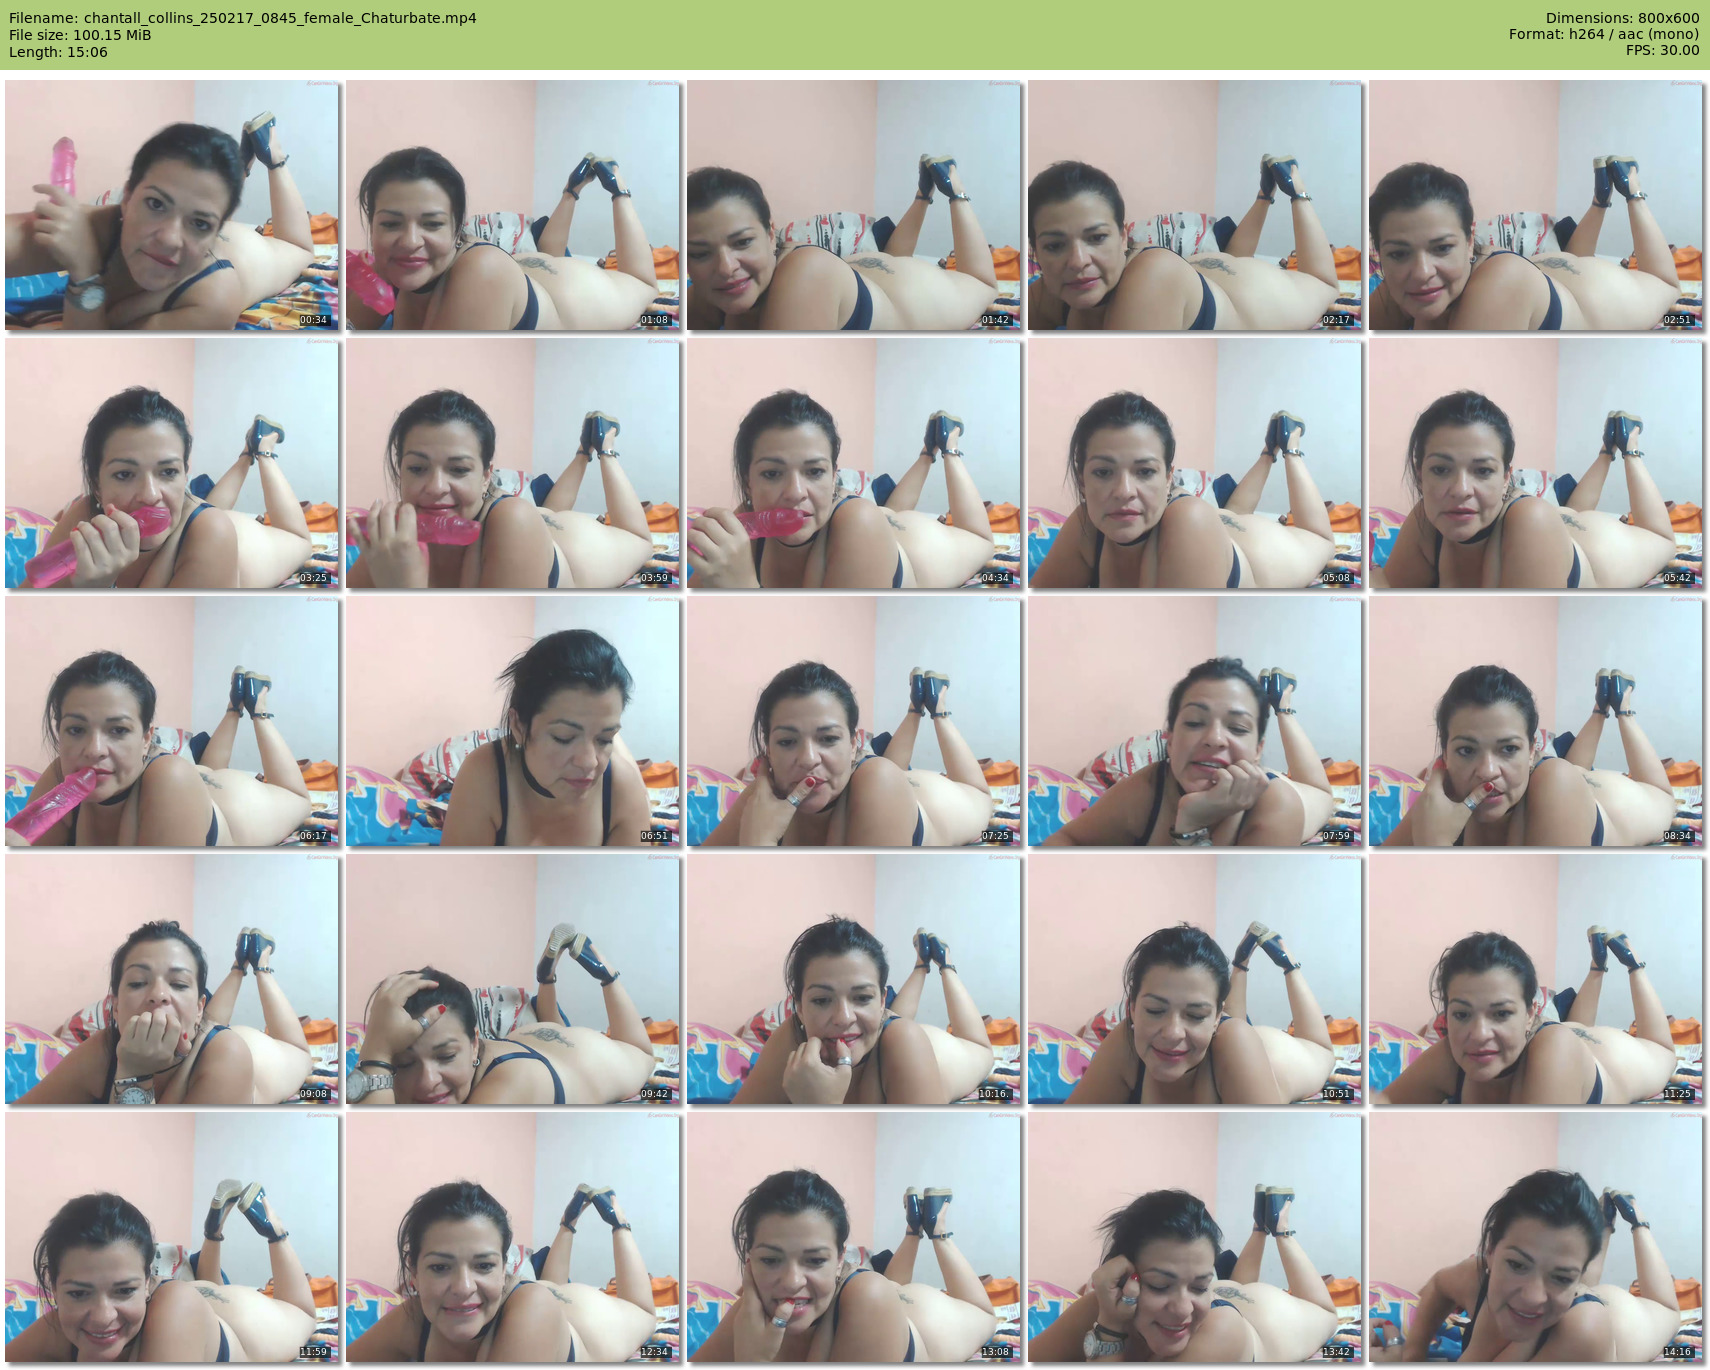Click the frame stamped 06:17

tap(172, 721)
